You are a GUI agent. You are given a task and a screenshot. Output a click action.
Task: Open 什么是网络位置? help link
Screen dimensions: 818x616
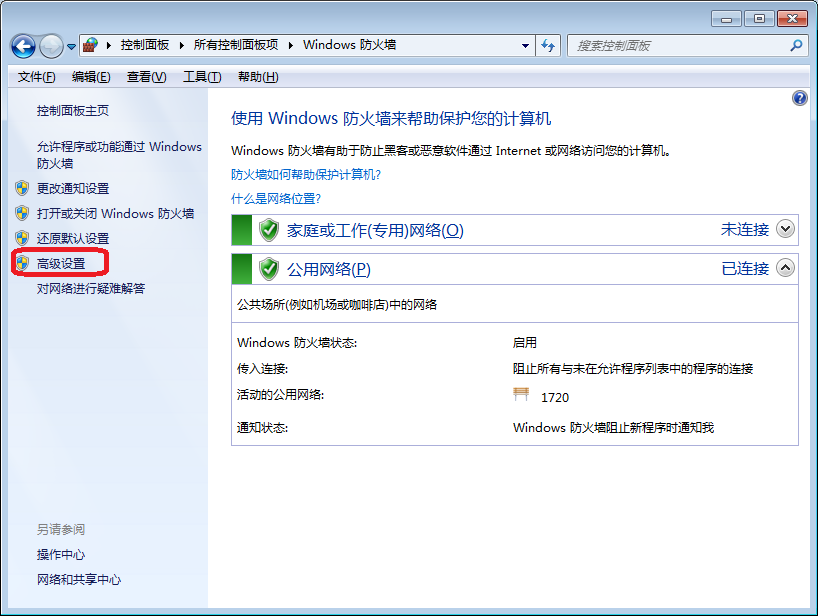click(275, 199)
